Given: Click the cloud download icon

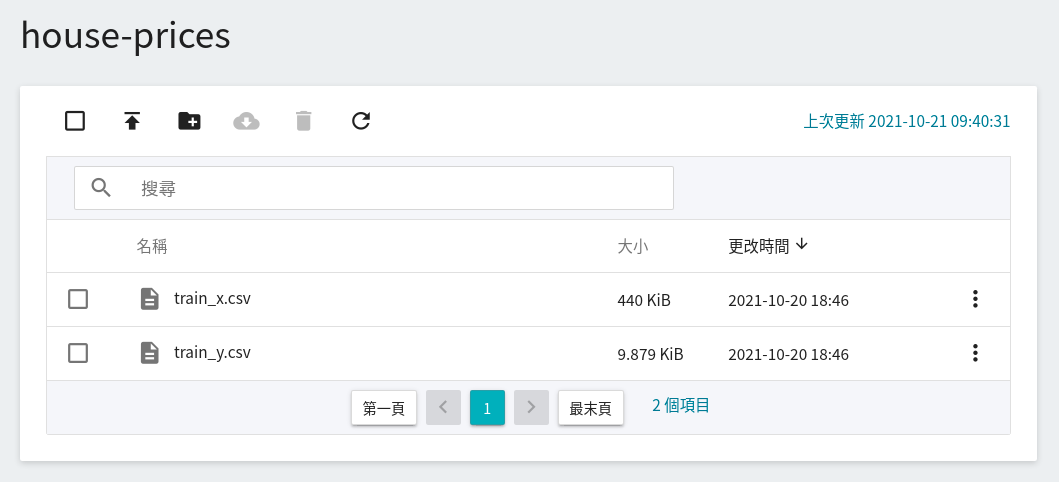Looking at the screenshot, I should pyautogui.click(x=247, y=122).
